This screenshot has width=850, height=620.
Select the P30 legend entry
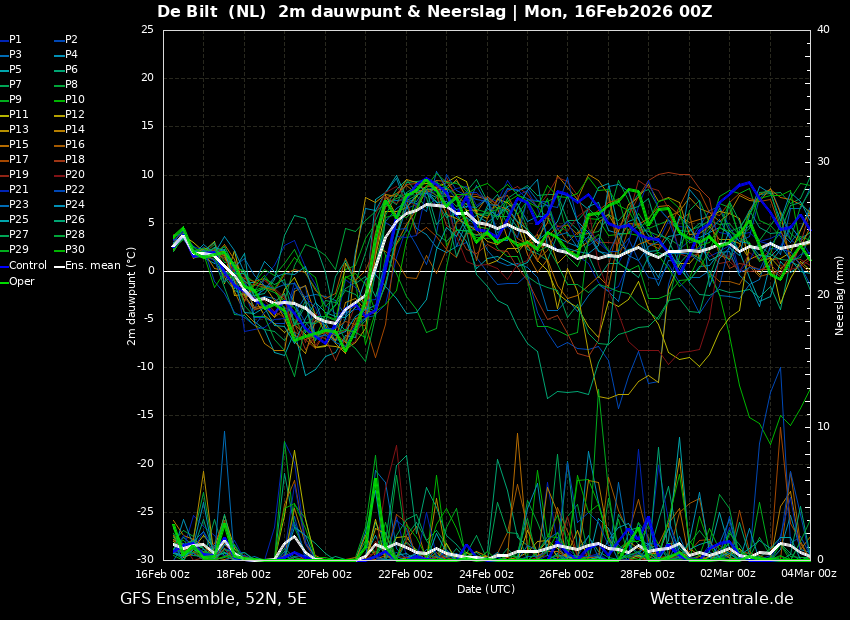pos(75,250)
